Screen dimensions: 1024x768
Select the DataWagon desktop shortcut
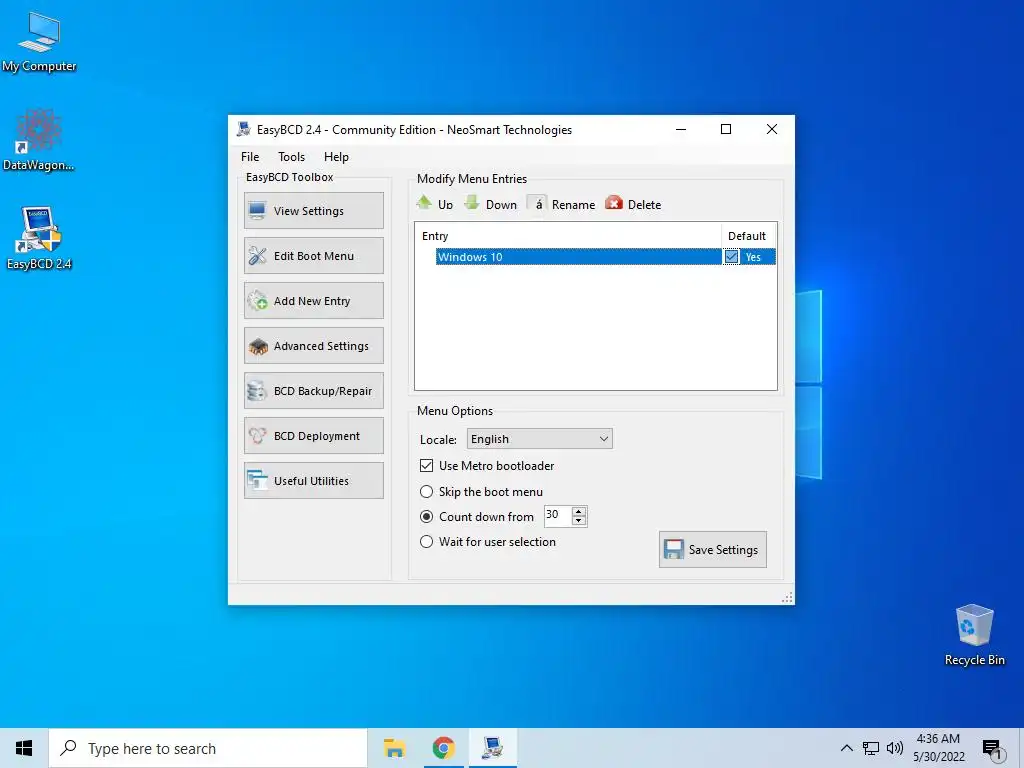click(39, 140)
